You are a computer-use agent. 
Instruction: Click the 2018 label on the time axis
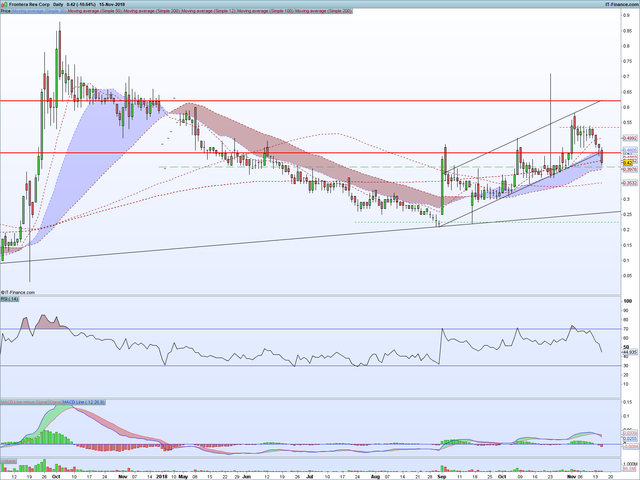pyautogui.click(x=162, y=476)
